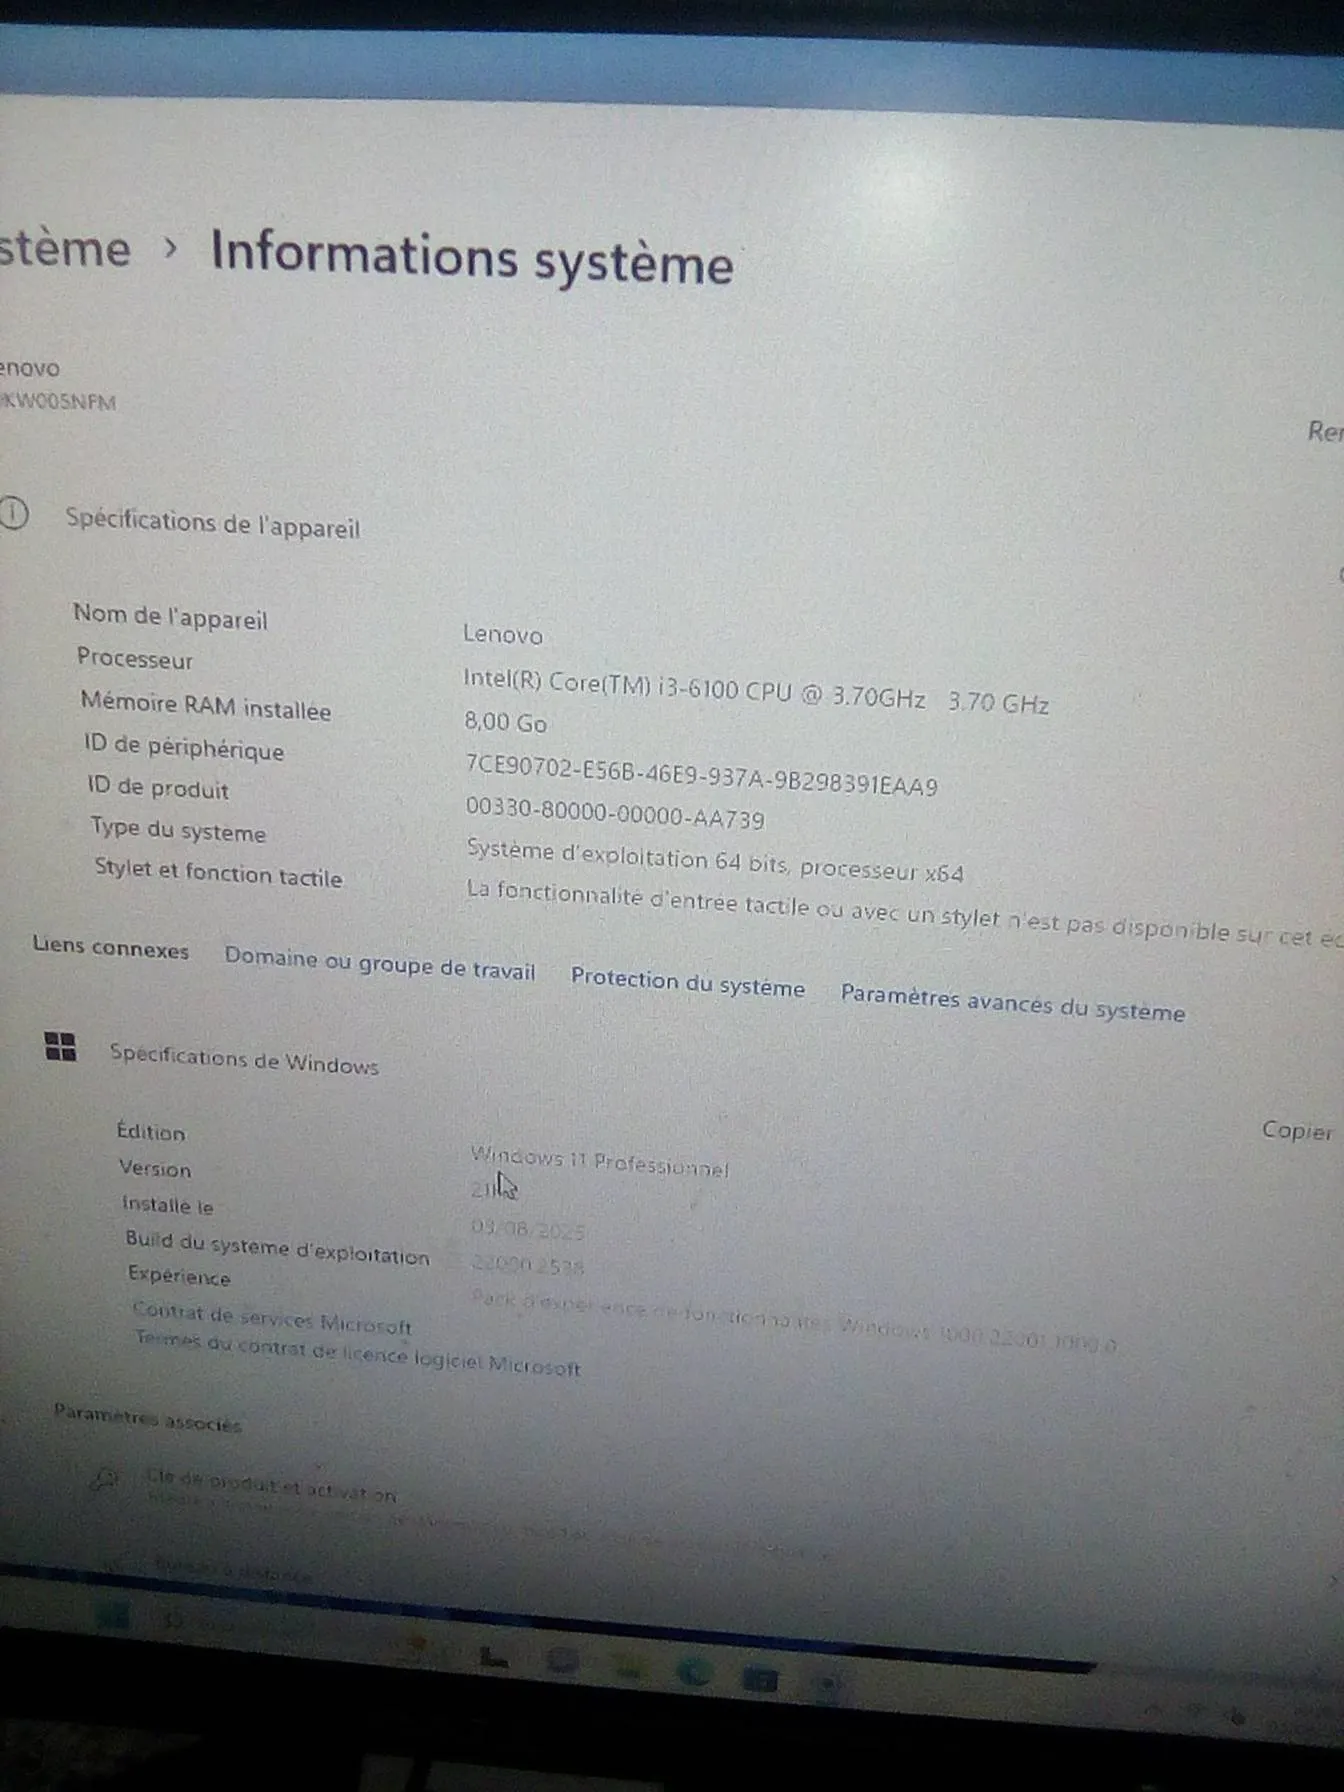1344x1792 pixels.
Task: Click the key icon beside Clé de produit
Action: (105, 1478)
